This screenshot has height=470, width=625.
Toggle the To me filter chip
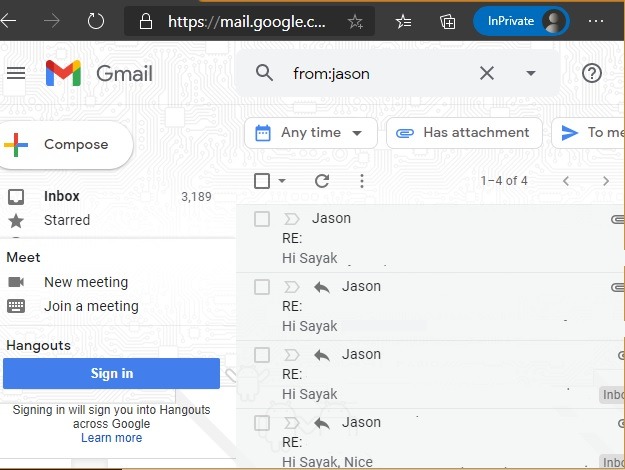point(588,133)
